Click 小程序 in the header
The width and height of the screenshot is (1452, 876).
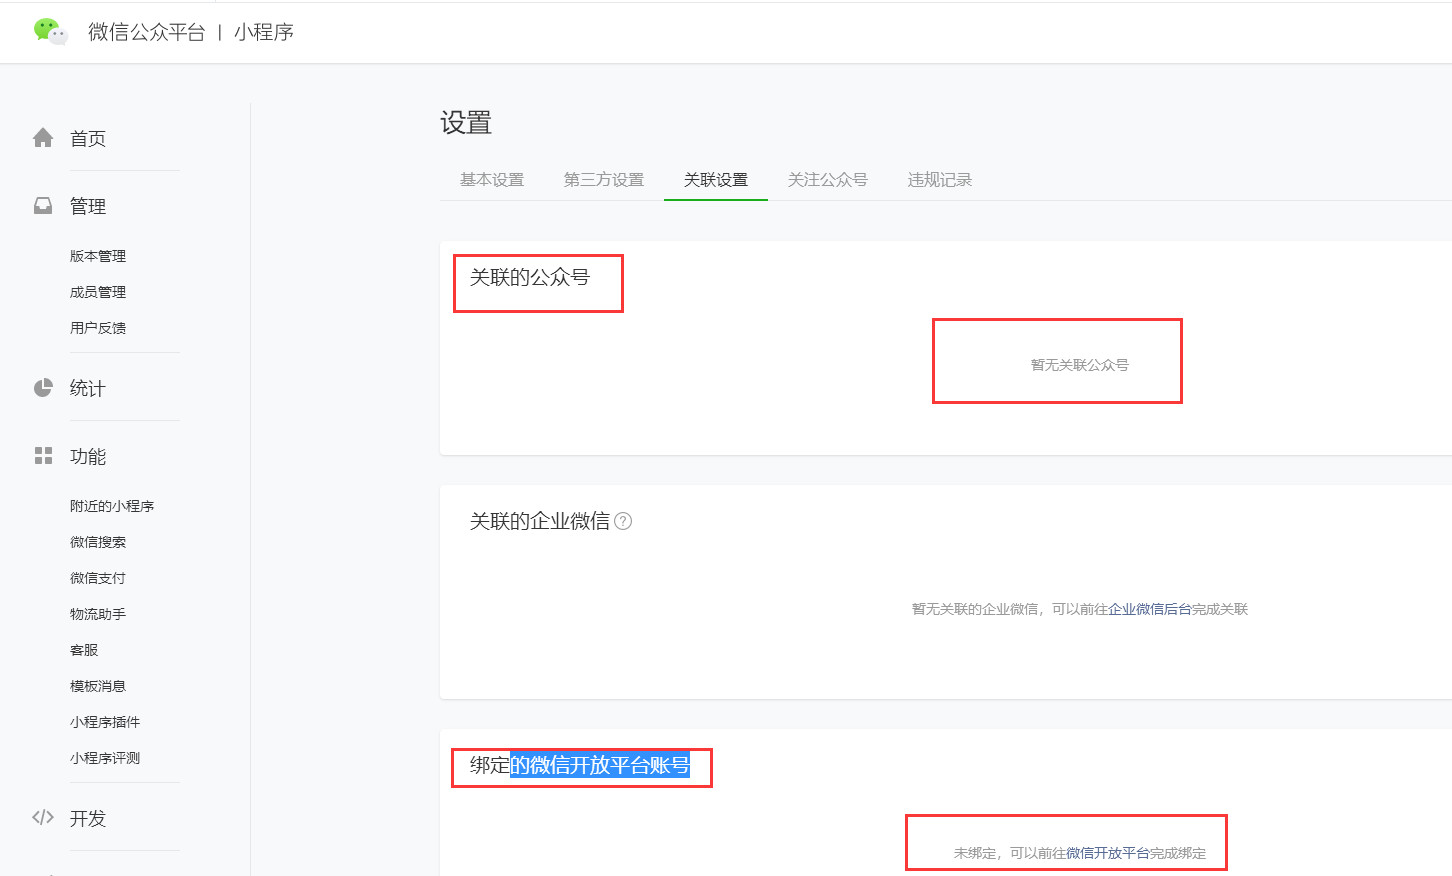click(x=264, y=32)
